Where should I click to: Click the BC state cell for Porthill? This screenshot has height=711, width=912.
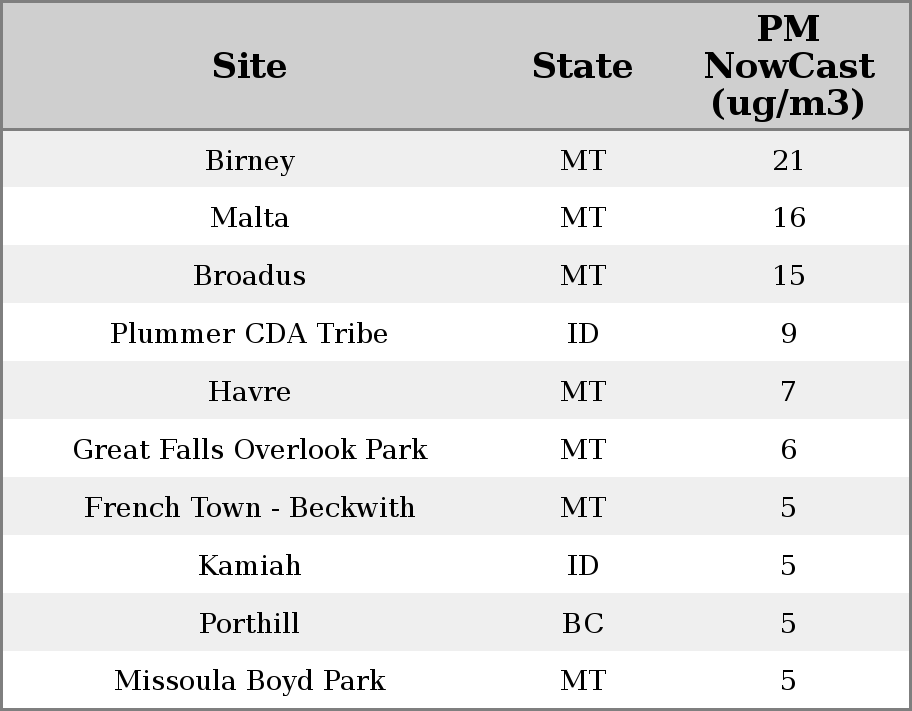582,624
